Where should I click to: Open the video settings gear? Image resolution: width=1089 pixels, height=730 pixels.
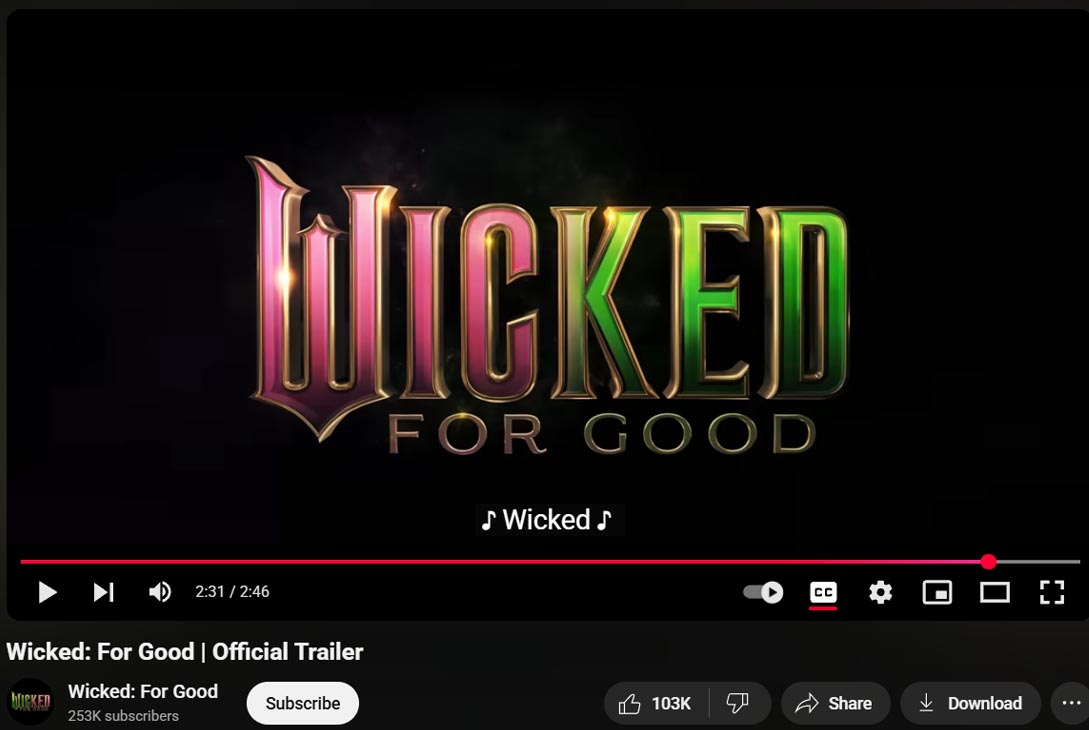click(880, 592)
